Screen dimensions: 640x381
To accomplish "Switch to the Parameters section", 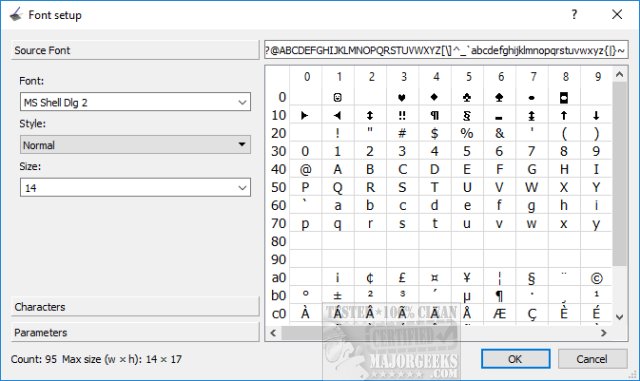I will click(135, 332).
